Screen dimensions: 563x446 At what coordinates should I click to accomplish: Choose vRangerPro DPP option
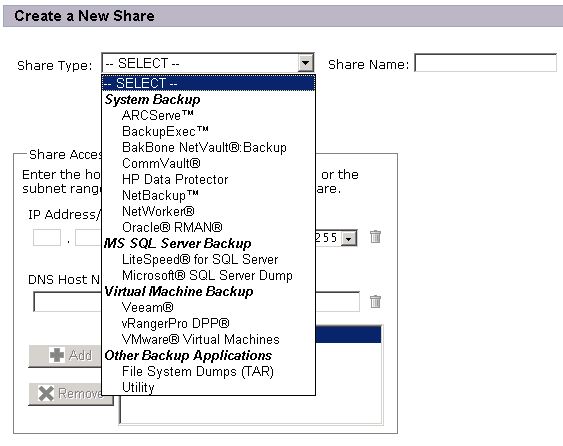click(x=208, y=323)
